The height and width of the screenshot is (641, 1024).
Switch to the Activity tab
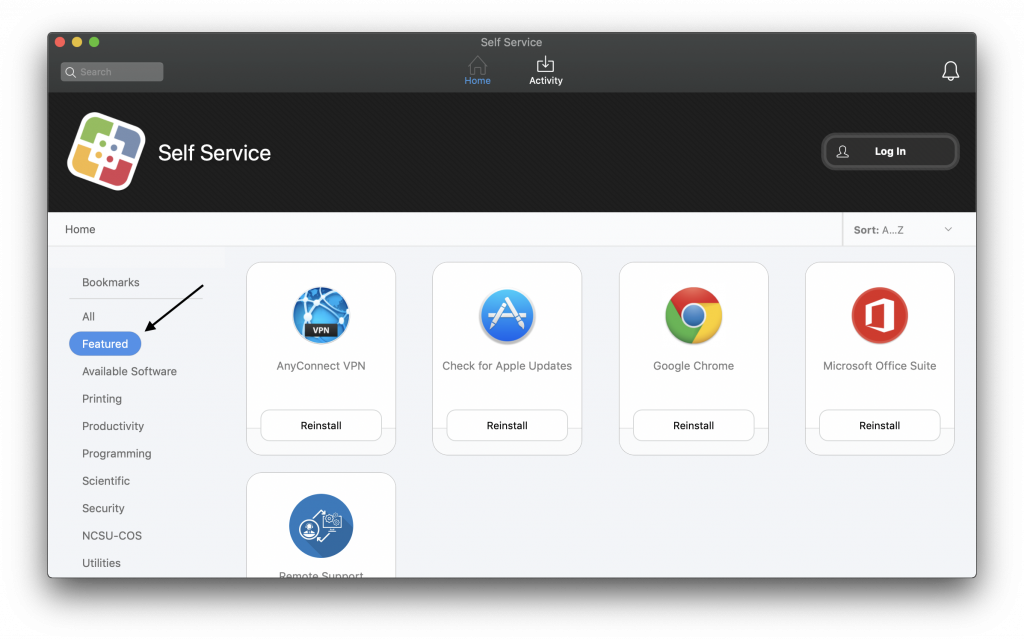(545, 70)
